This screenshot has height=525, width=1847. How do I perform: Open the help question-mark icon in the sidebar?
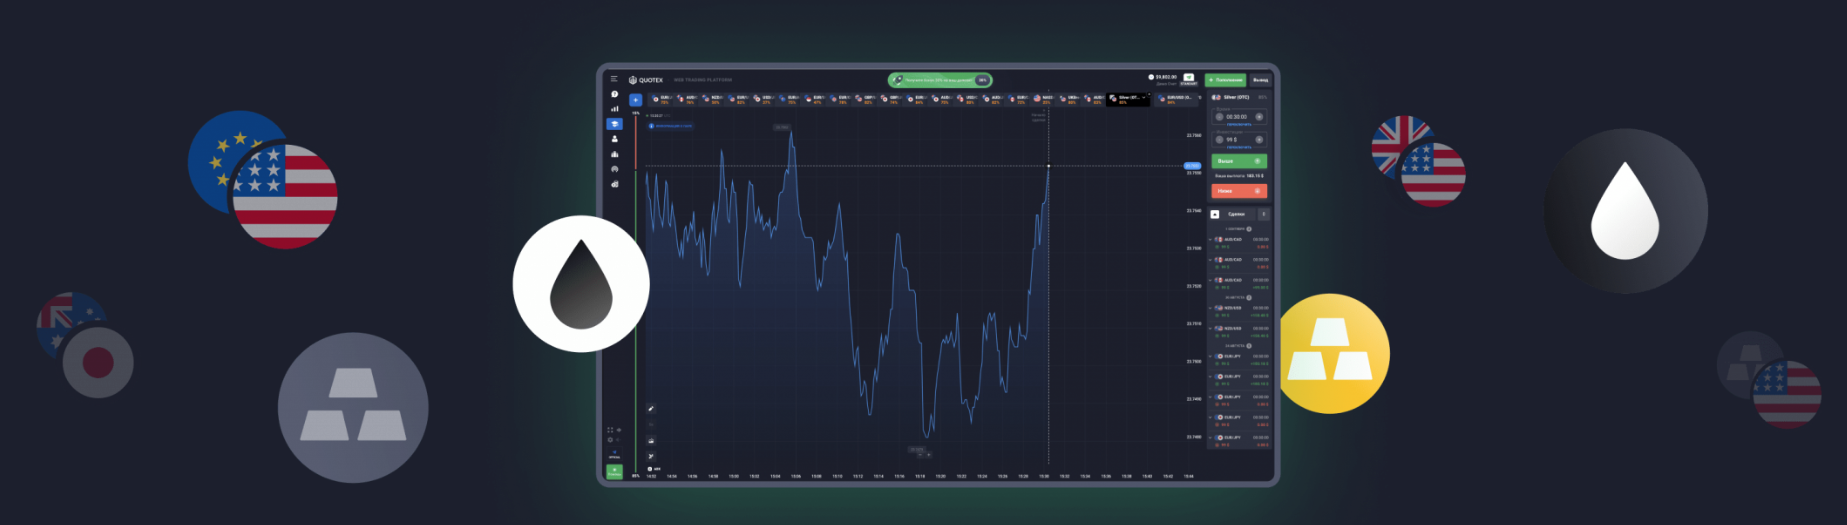(x=614, y=94)
